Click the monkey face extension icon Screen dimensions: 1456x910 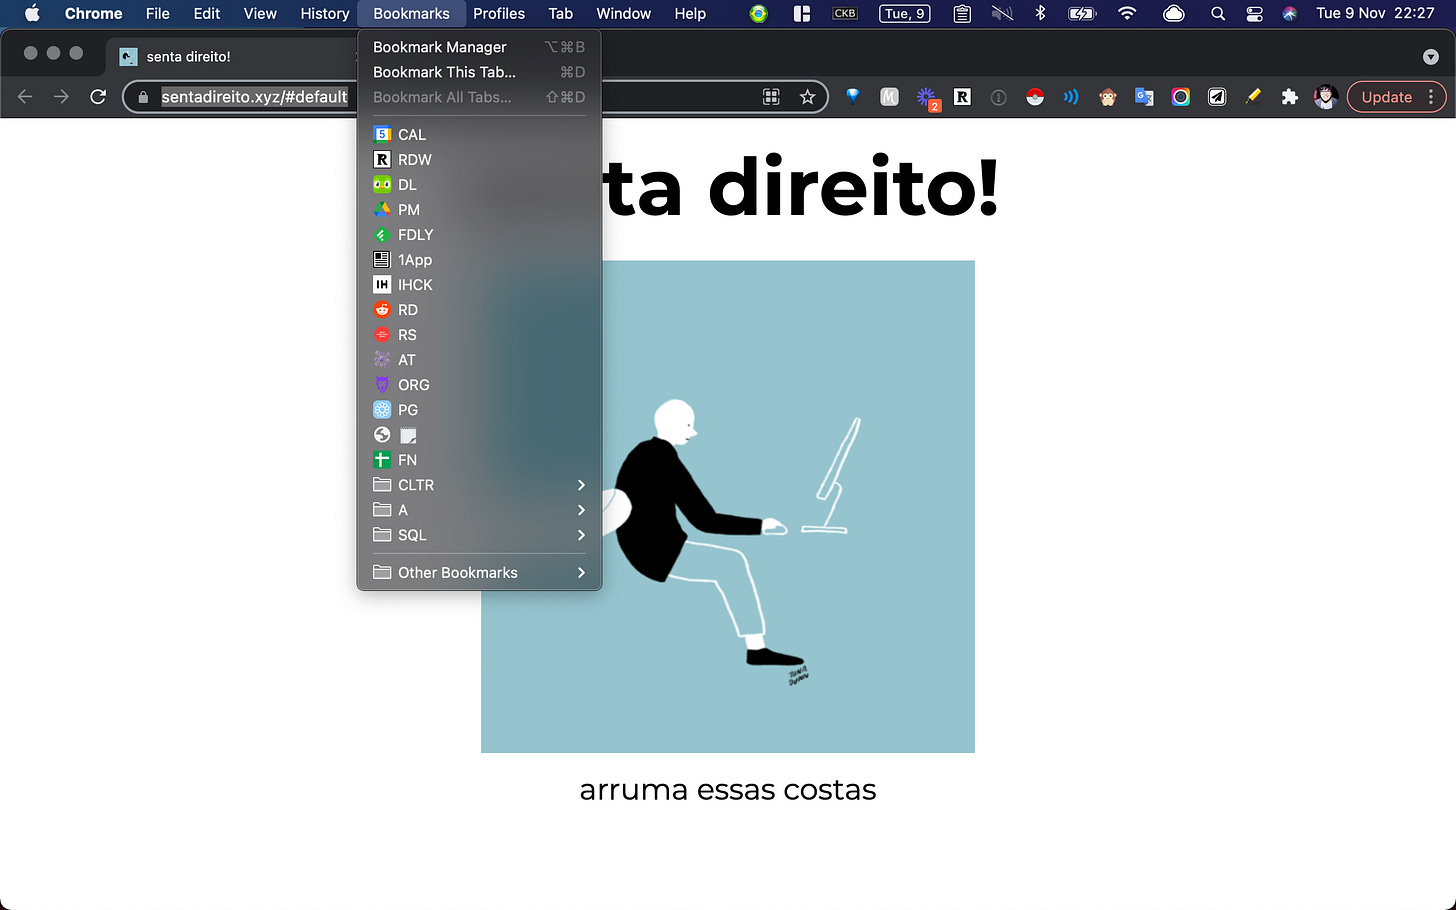1107,97
